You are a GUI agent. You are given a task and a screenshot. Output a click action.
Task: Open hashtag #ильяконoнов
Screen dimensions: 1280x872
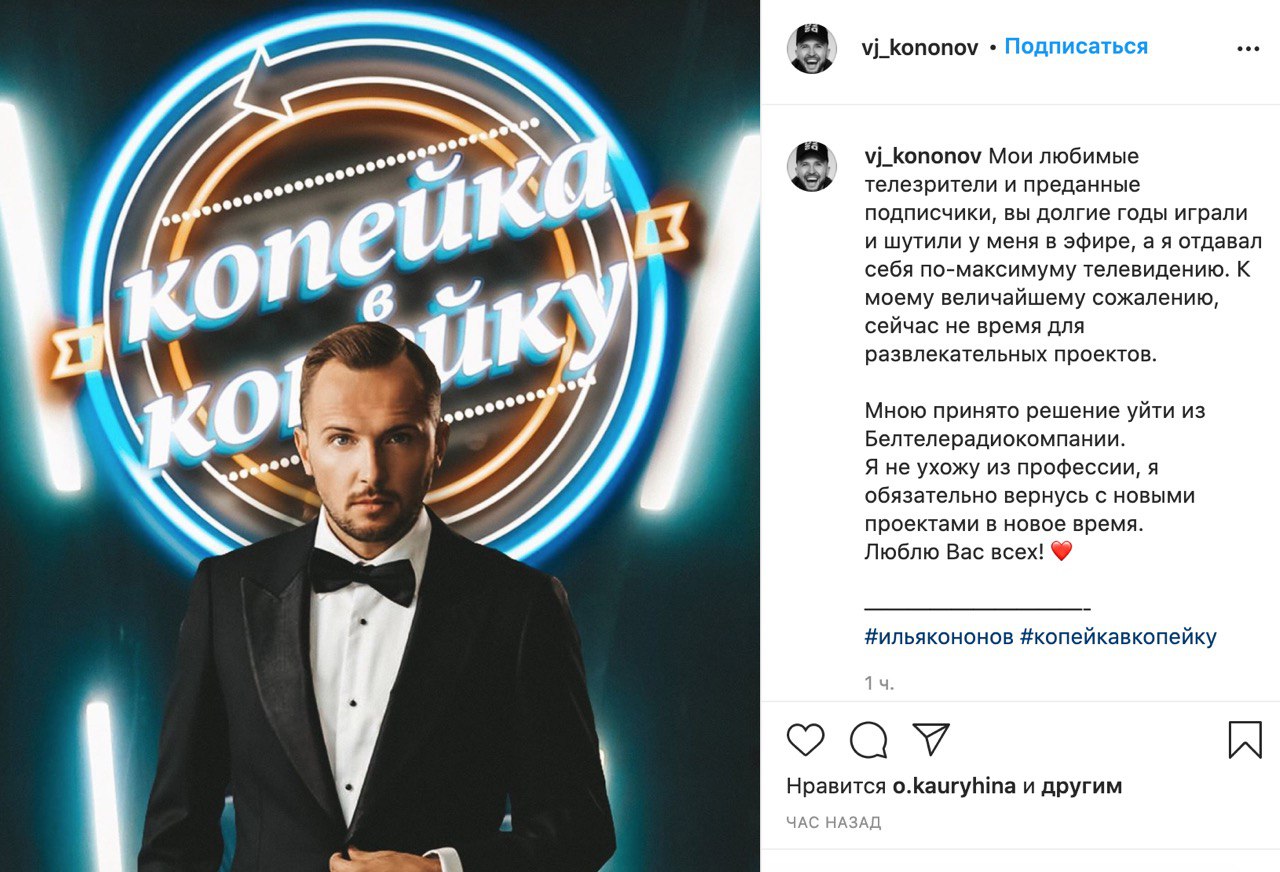939,637
